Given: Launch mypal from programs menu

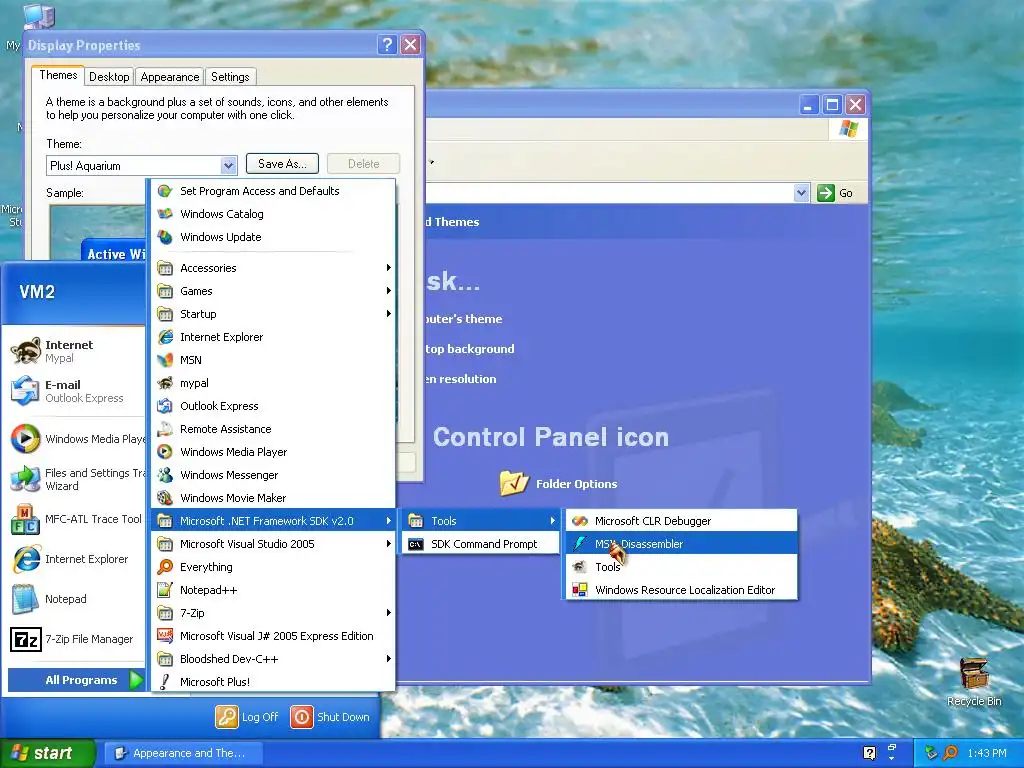Looking at the screenshot, I should (273, 383).
